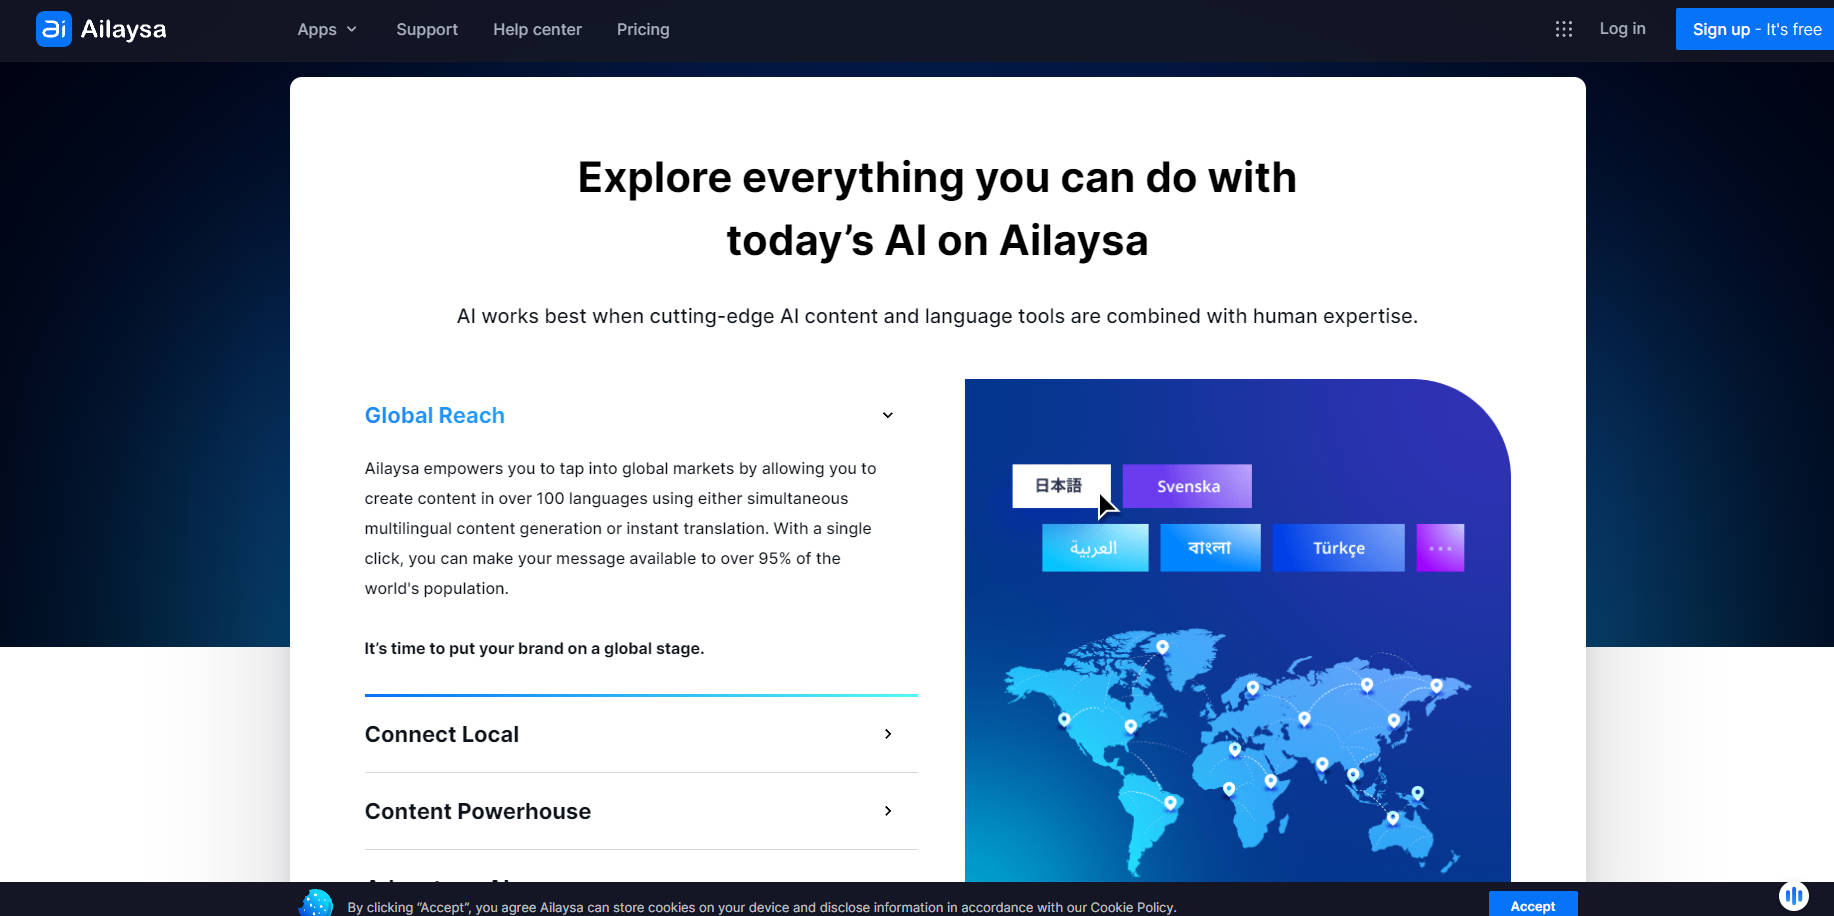Click the Ailaysa logo icon
The height and width of the screenshot is (916, 1834).
(x=53, y=29)
